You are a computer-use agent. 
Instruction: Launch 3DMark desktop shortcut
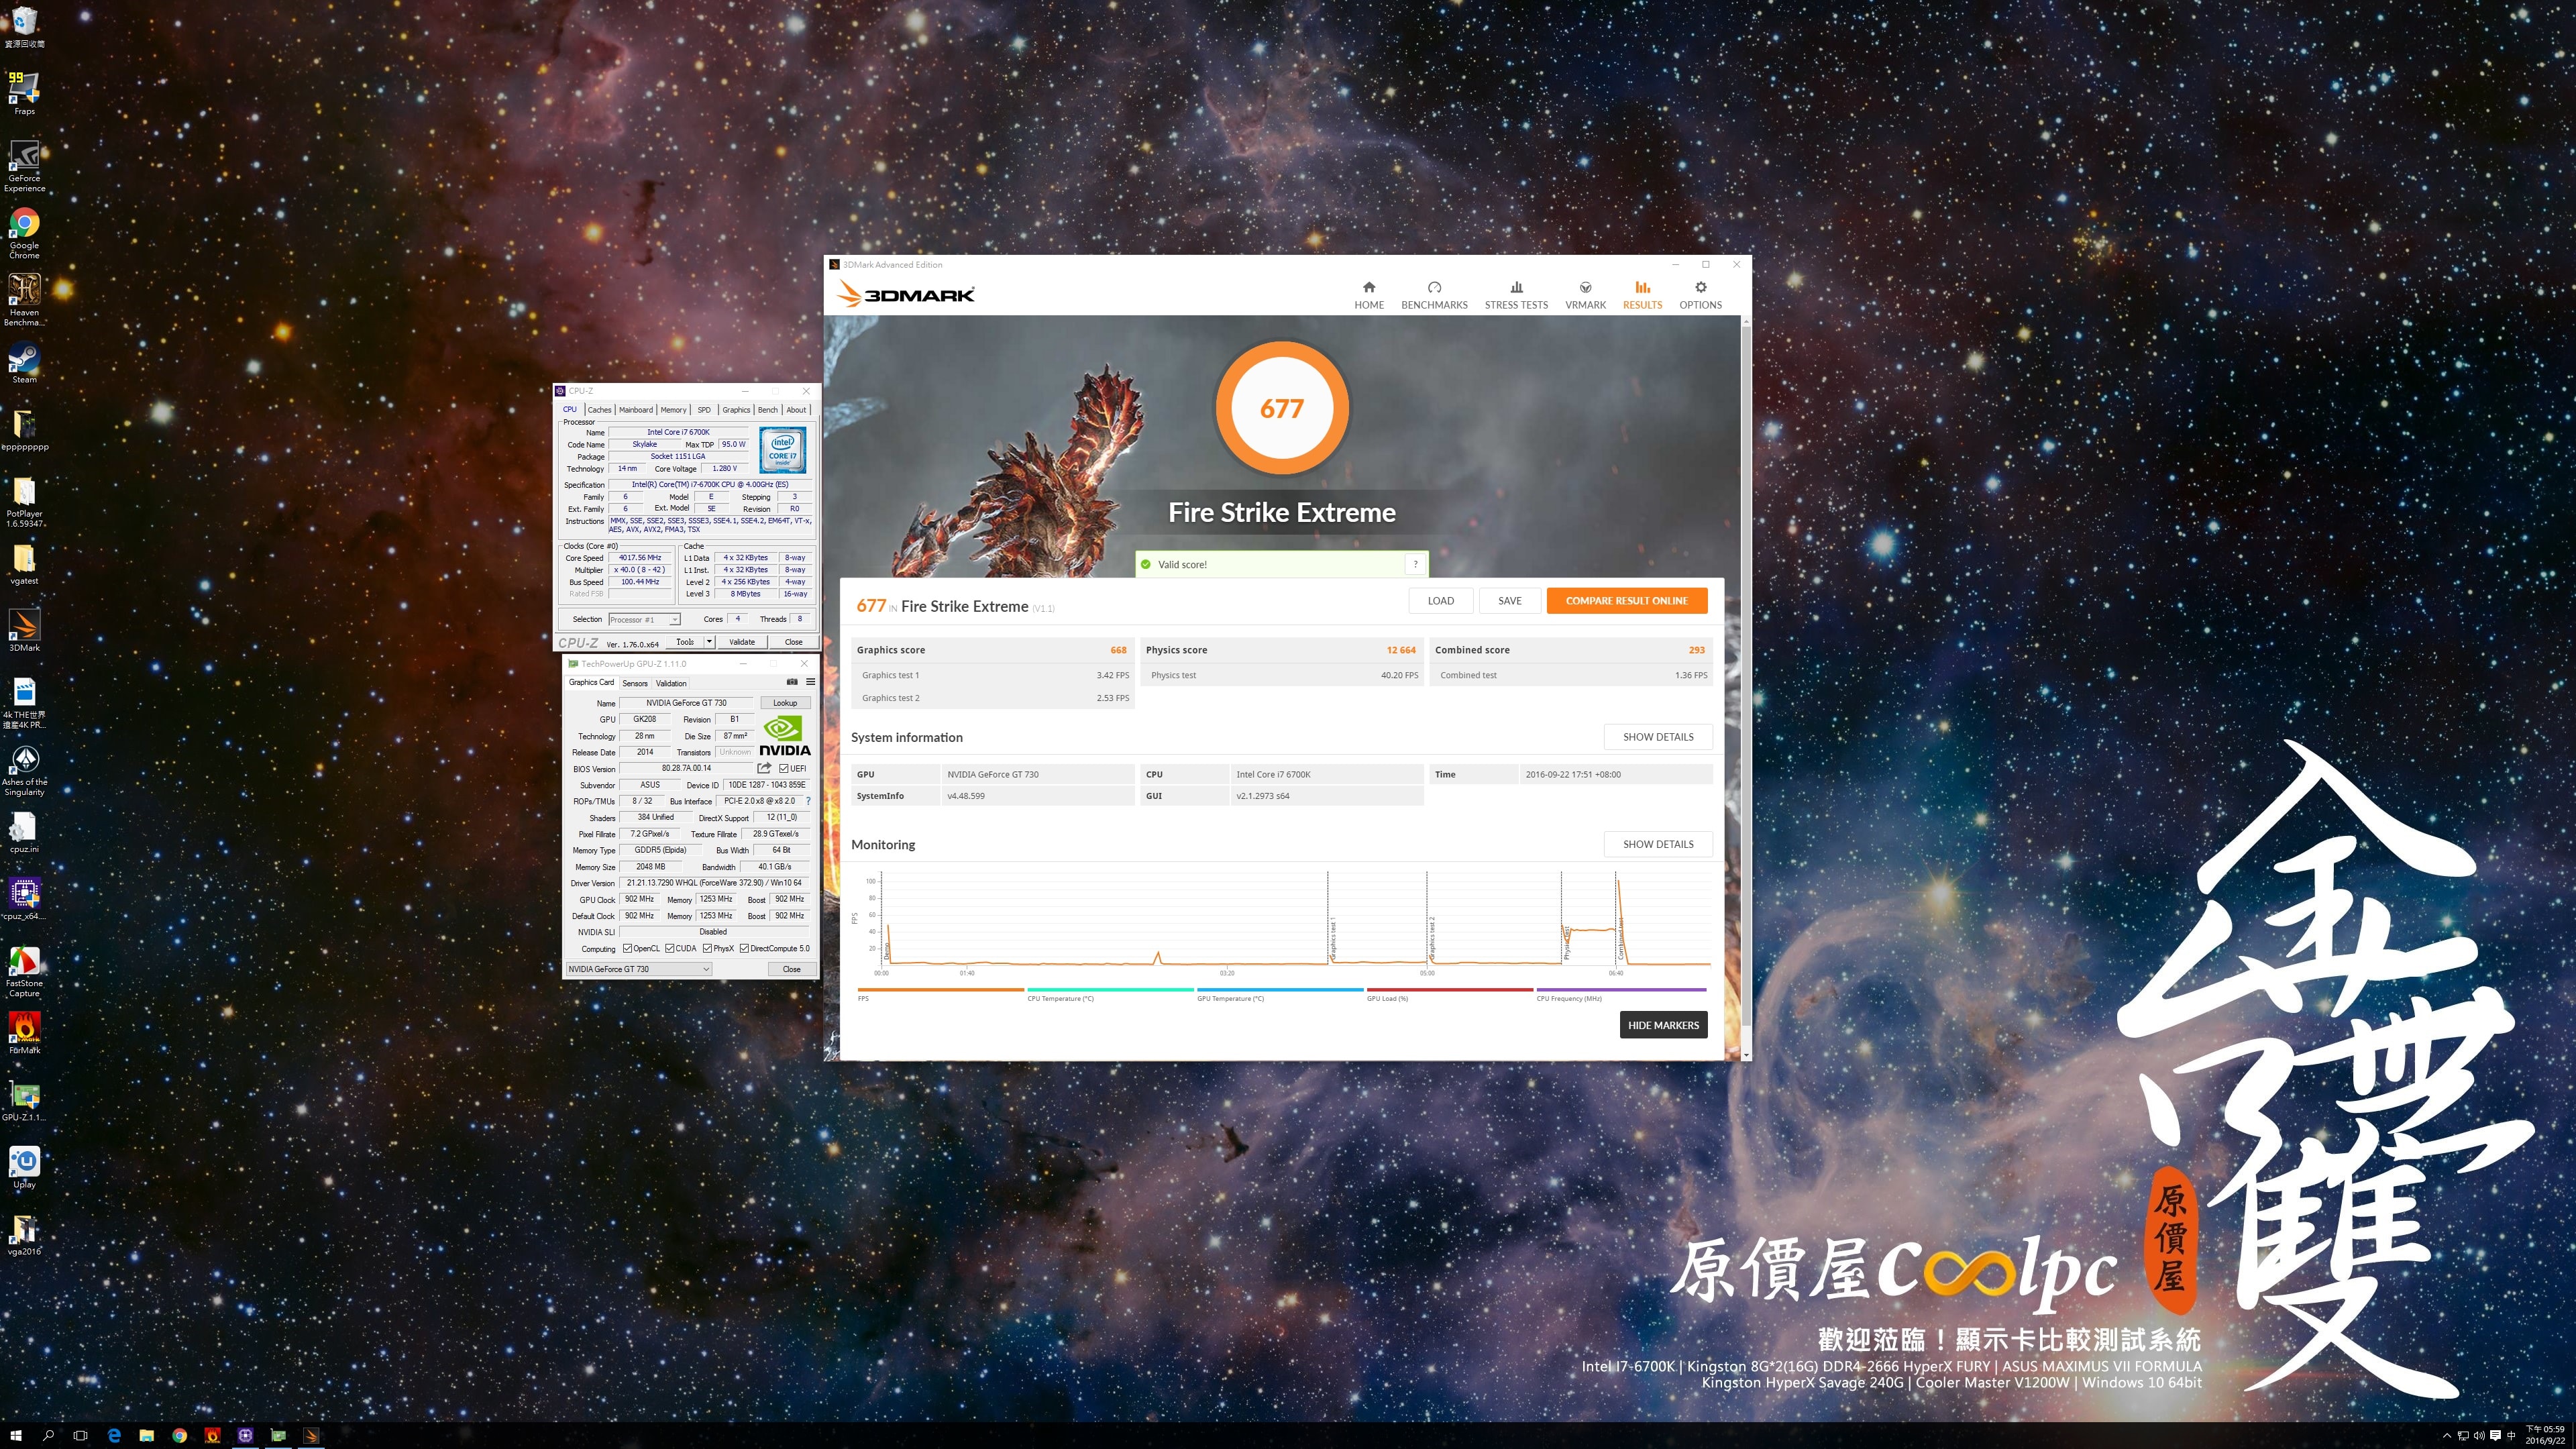24,630
